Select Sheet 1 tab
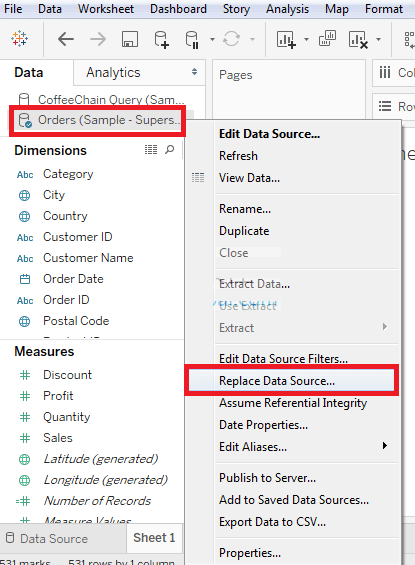Image resolution: width=415 pixels, height=565 pixels. (154, 538)
